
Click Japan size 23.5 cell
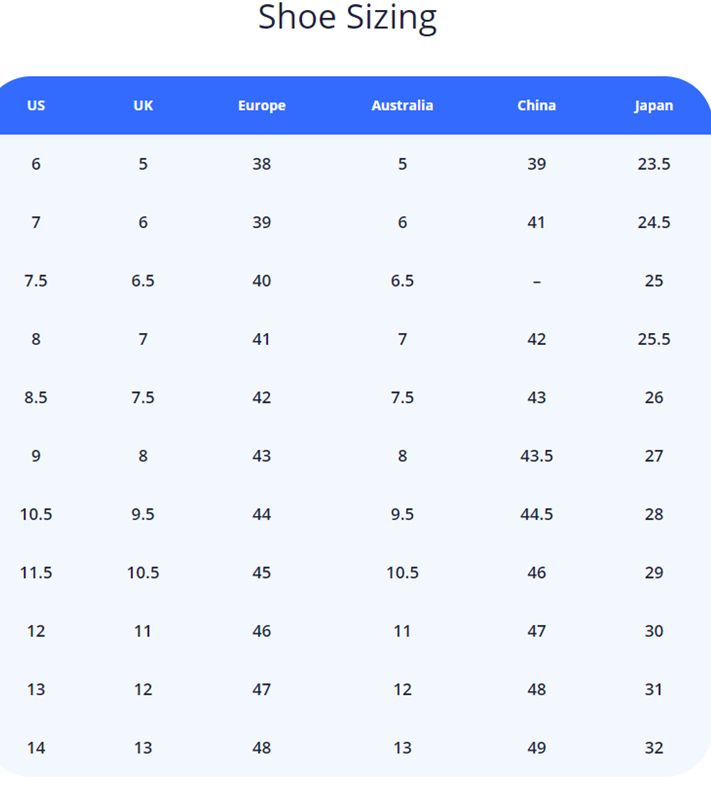(654, 164)
